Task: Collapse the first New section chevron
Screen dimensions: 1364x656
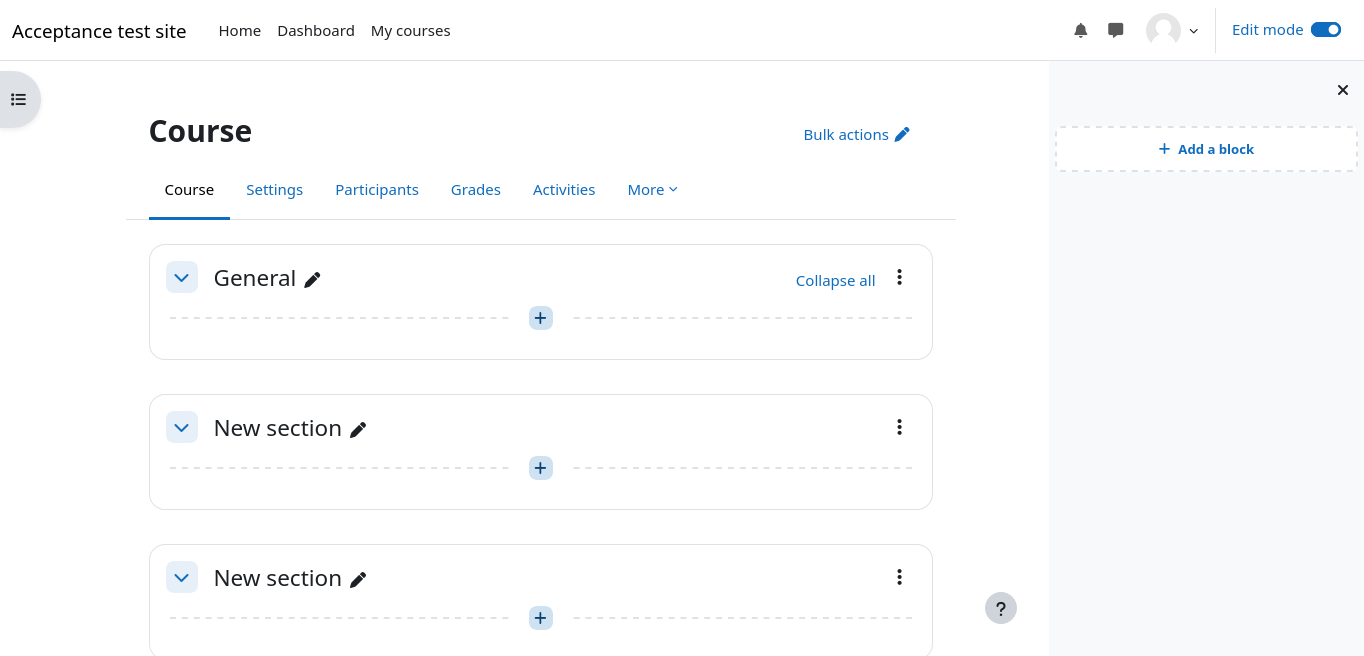Action: click(x=181, y=428)
